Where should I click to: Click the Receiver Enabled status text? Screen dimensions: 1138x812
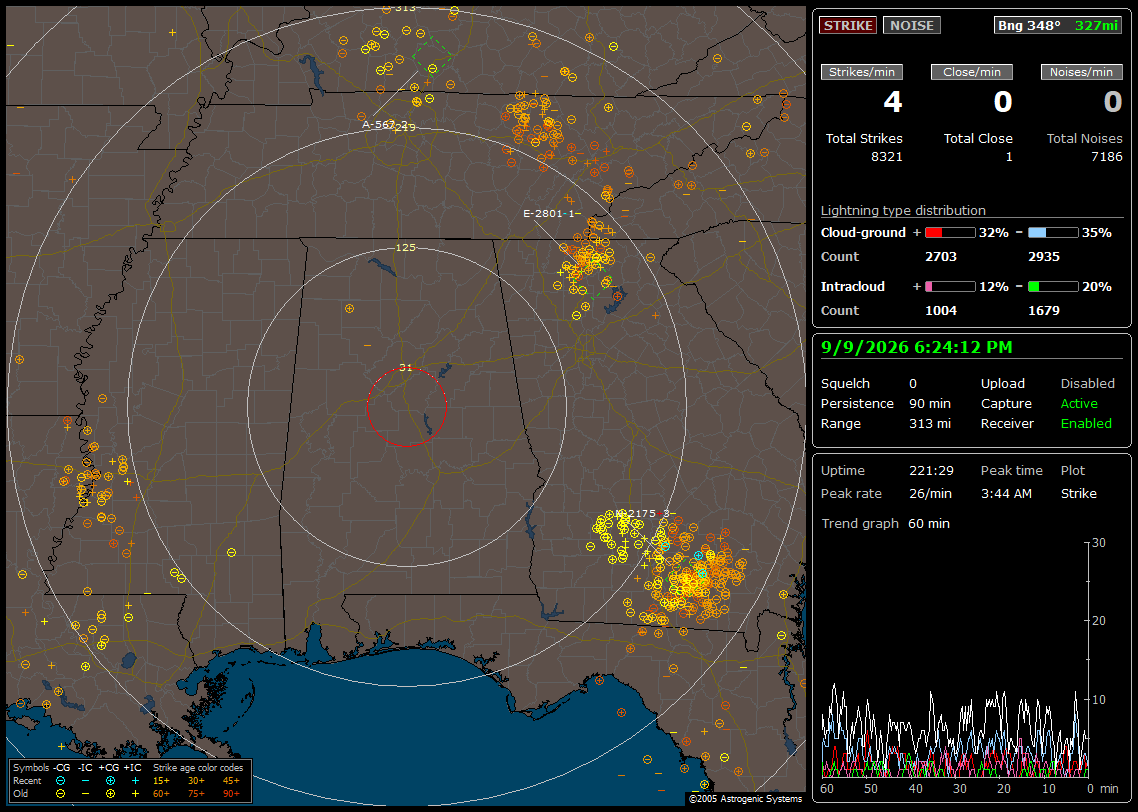[x=1086, y=424]
